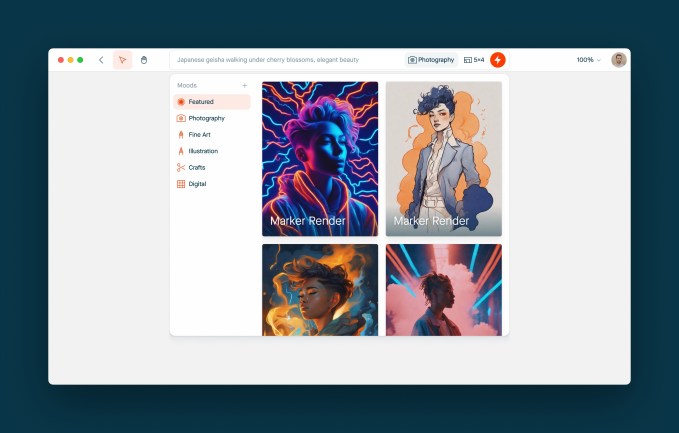Select the Digital mood category
The image size is (679, 433).
pyautogui.click(x=212, y=184)
